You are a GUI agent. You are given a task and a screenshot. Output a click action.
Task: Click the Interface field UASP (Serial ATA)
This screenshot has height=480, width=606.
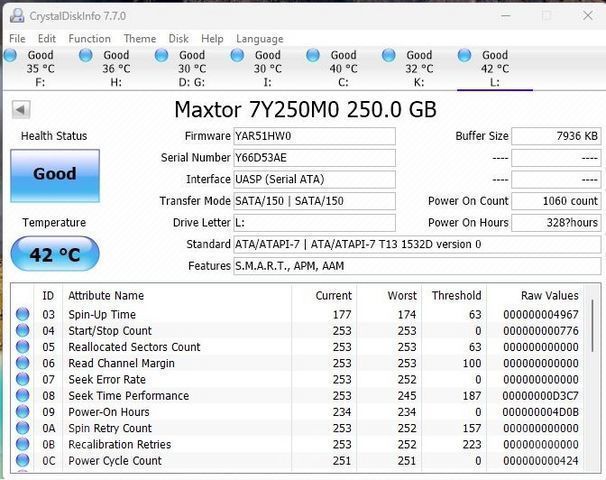point(314,179)
